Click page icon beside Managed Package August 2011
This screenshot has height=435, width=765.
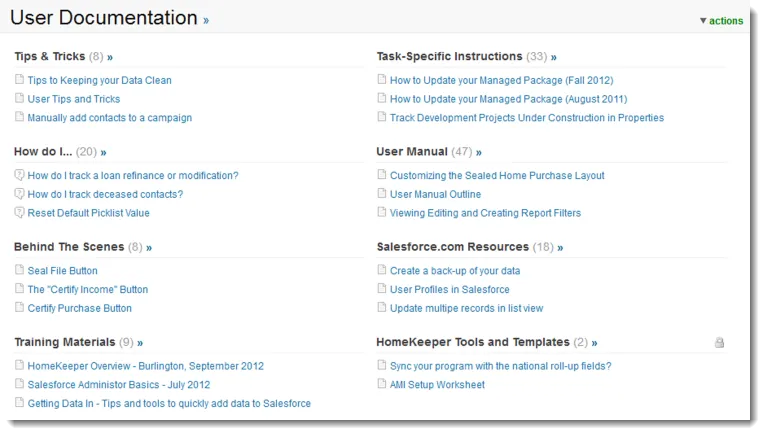coord(382,98)
